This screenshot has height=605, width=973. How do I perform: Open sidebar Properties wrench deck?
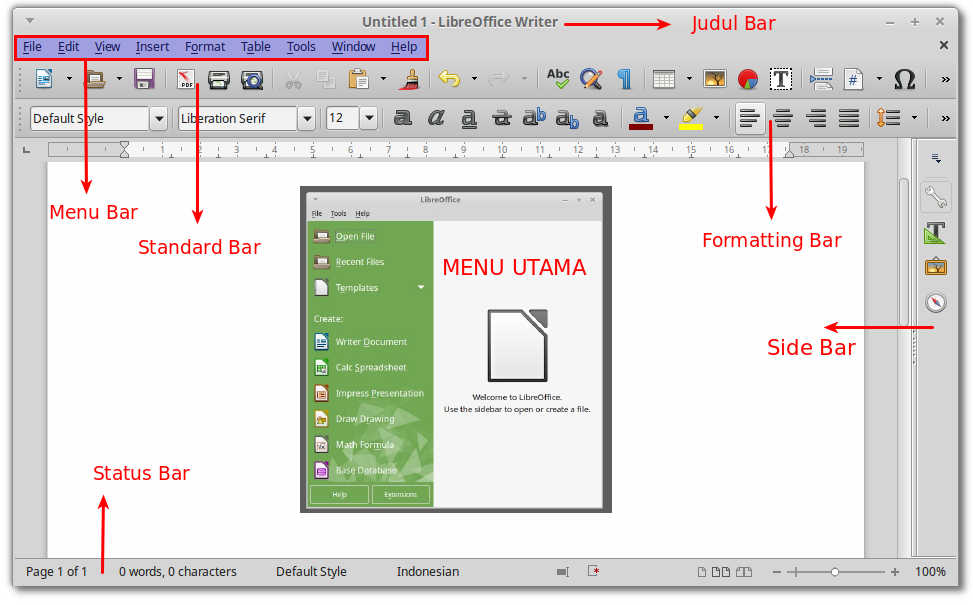tap(935, 196)
